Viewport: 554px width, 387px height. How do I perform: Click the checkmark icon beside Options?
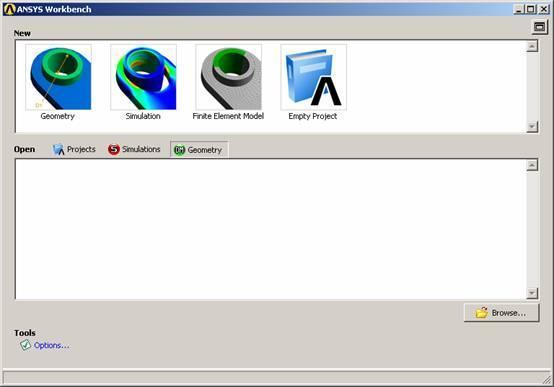pyautogui.click(x=25, y=345)
